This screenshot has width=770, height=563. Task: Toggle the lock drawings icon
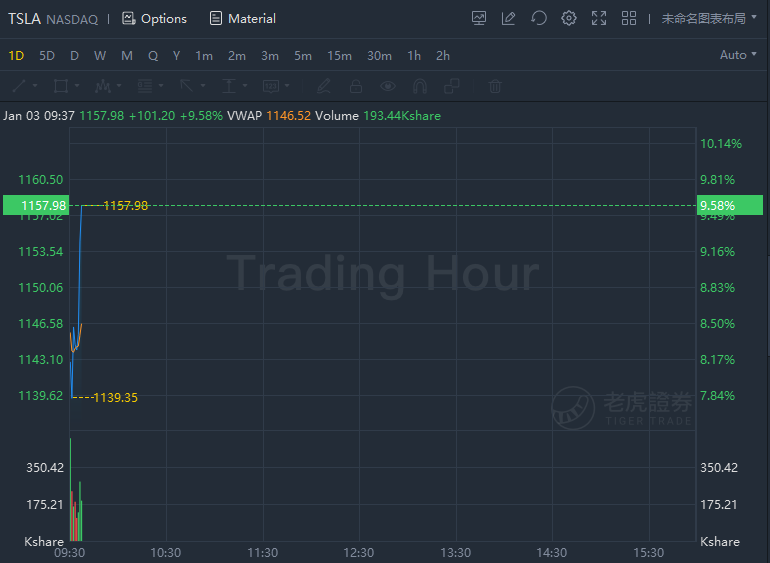pos(356,86)
